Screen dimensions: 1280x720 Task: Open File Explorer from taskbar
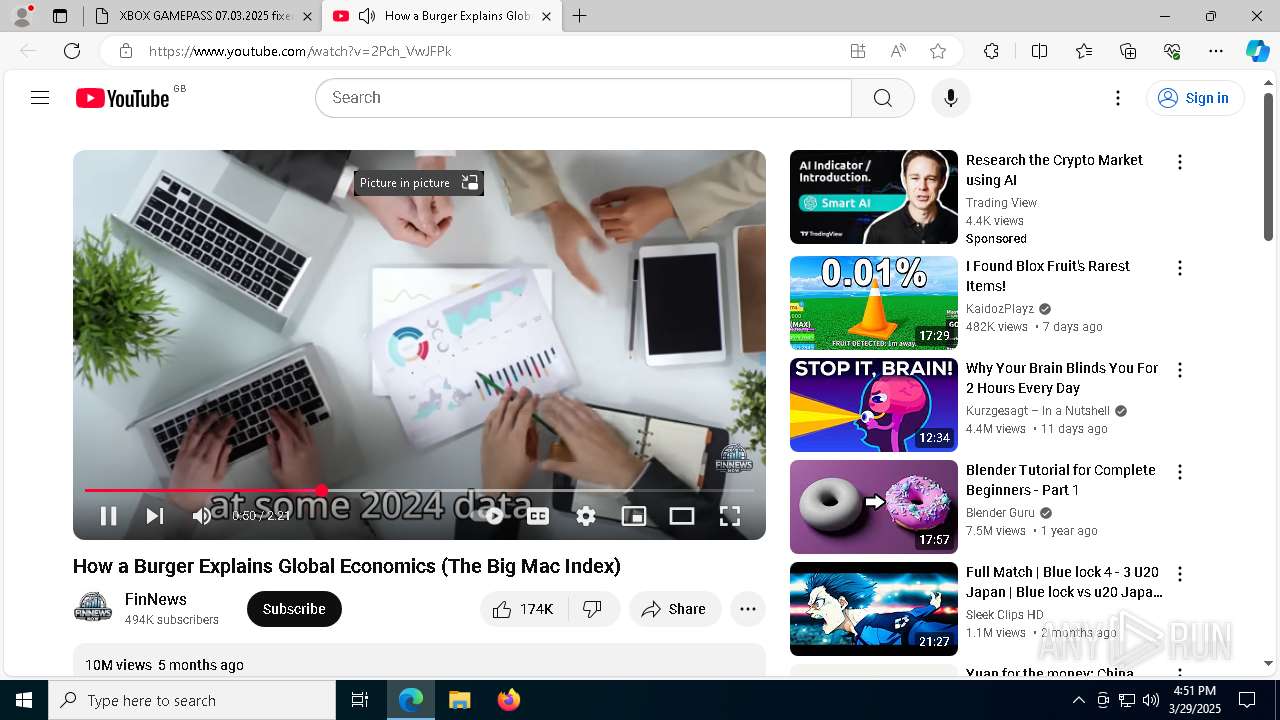tap(459, 700)
